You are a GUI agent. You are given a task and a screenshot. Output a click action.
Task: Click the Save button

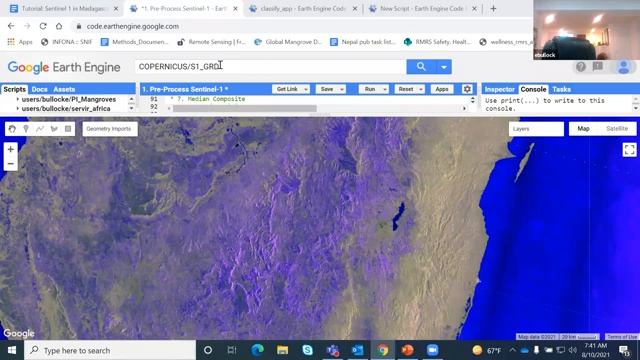point(327,89)
